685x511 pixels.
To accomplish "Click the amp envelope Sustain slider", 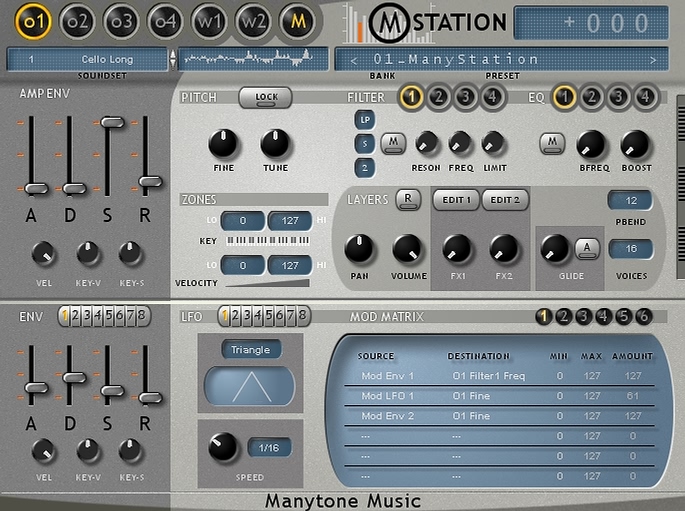I will 112,122.
